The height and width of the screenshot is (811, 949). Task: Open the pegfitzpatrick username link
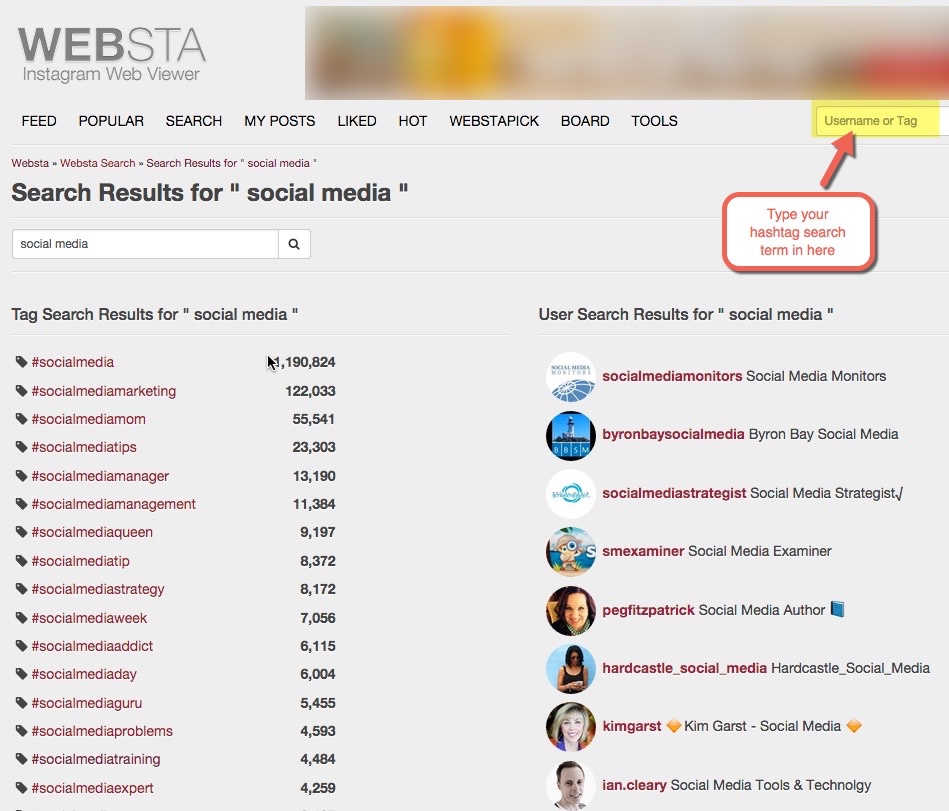648,609
